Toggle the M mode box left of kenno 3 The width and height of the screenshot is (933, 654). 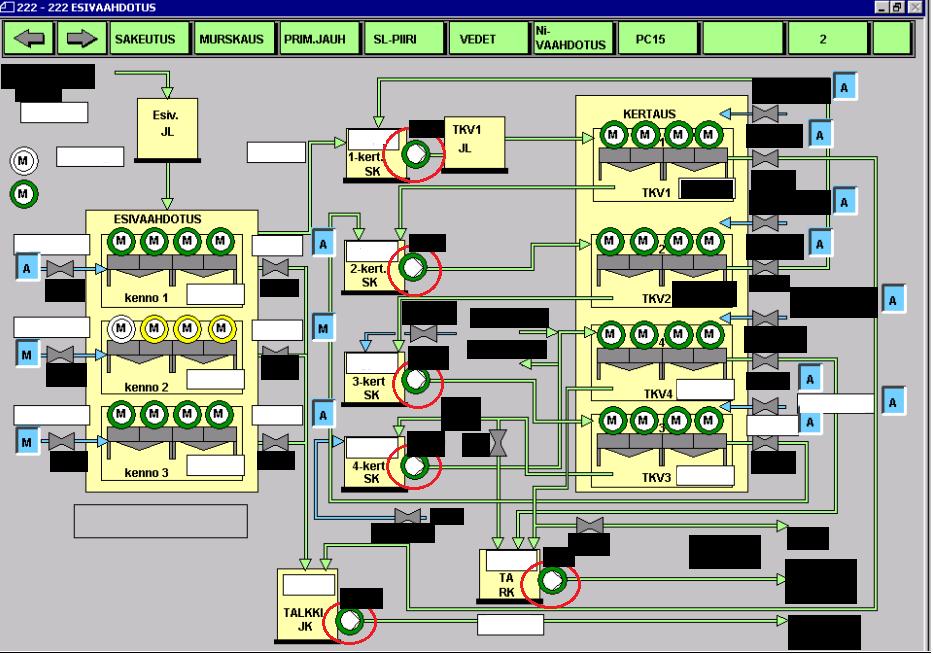click(x=27, y=442)
